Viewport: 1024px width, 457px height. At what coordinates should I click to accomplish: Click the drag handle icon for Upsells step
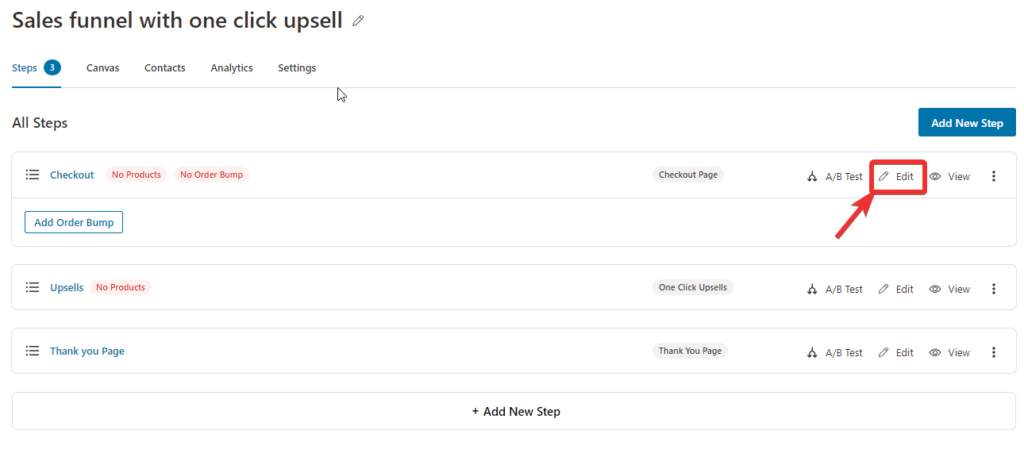(x=32, y=287)
